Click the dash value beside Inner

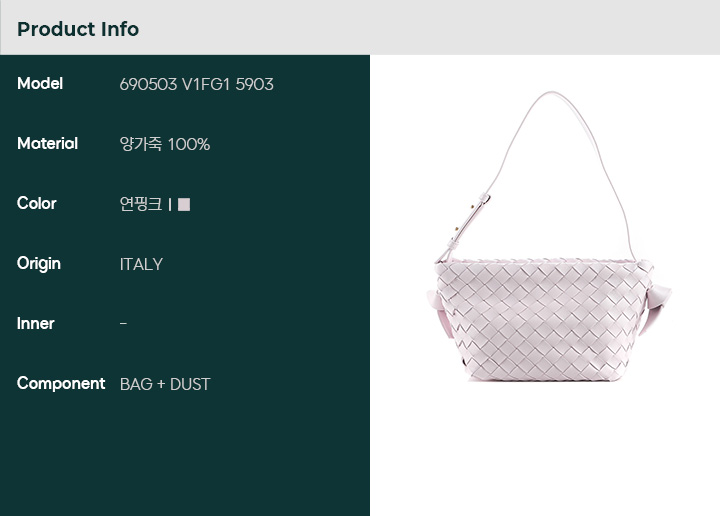click(x=124, y=324)
